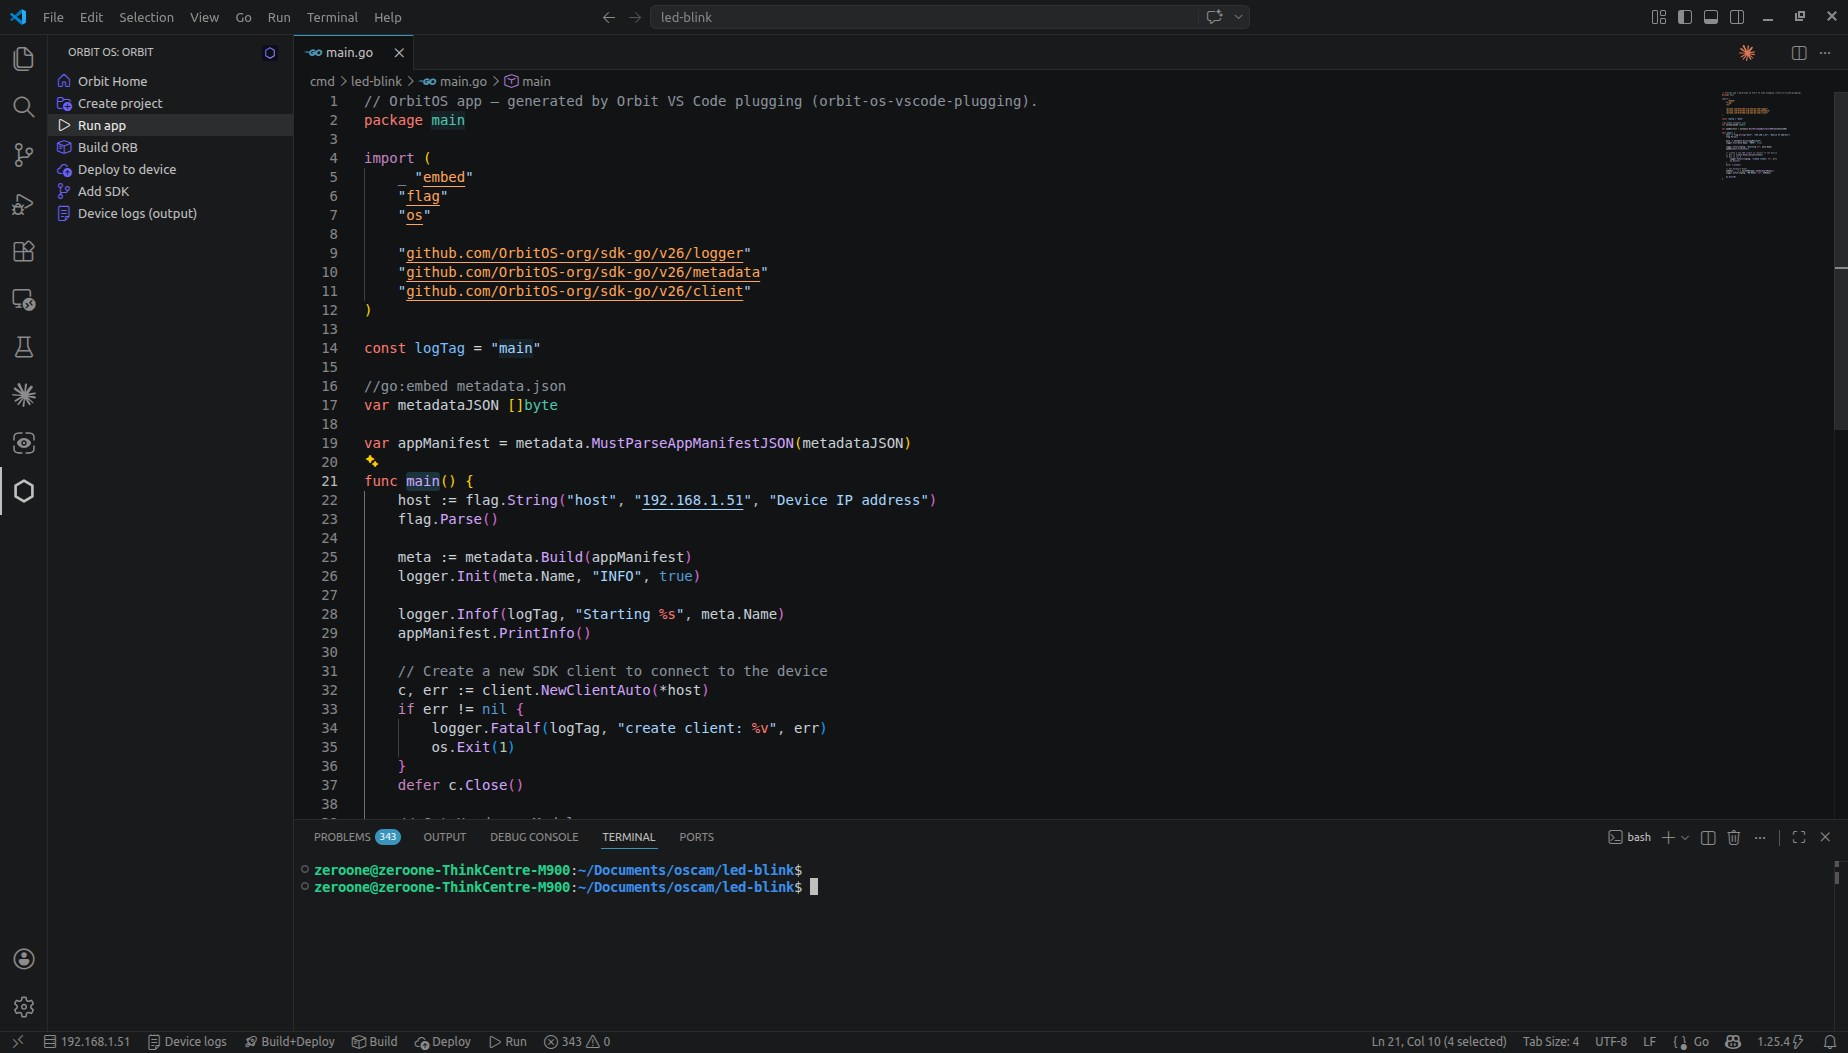Open Device logs (output) in sidebar
The height and width of the screenshot is (1053, 1848).
coord(171,213)
